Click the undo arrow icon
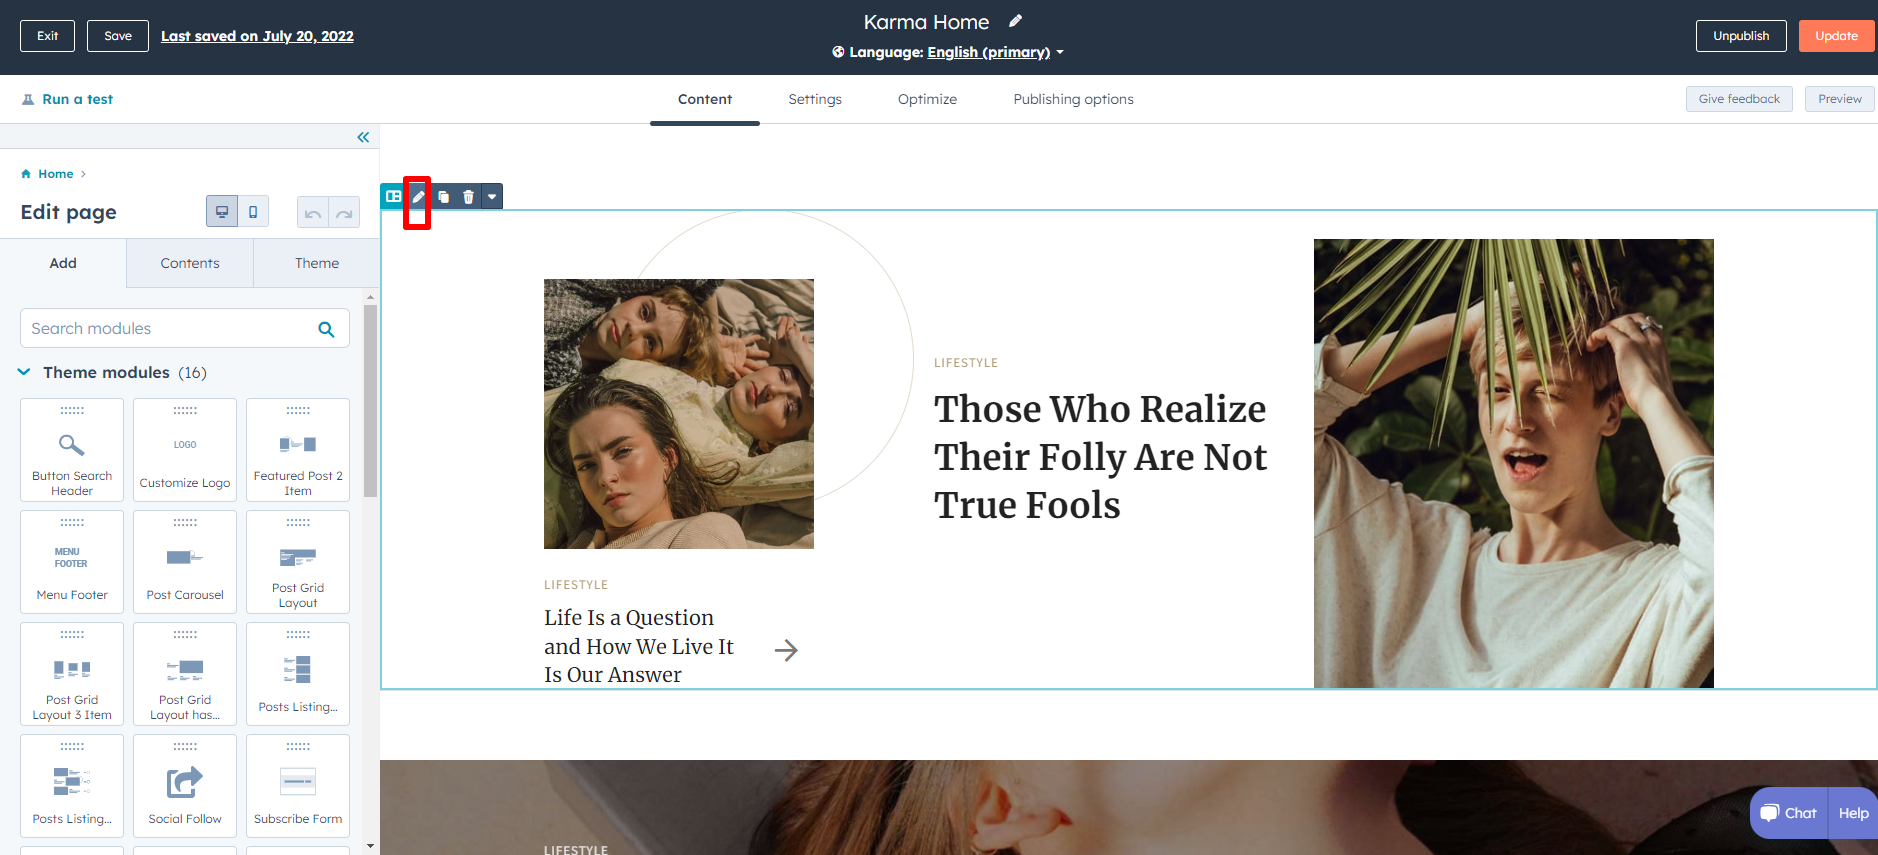Screen dimensions: 1878x855 point(313,213)
